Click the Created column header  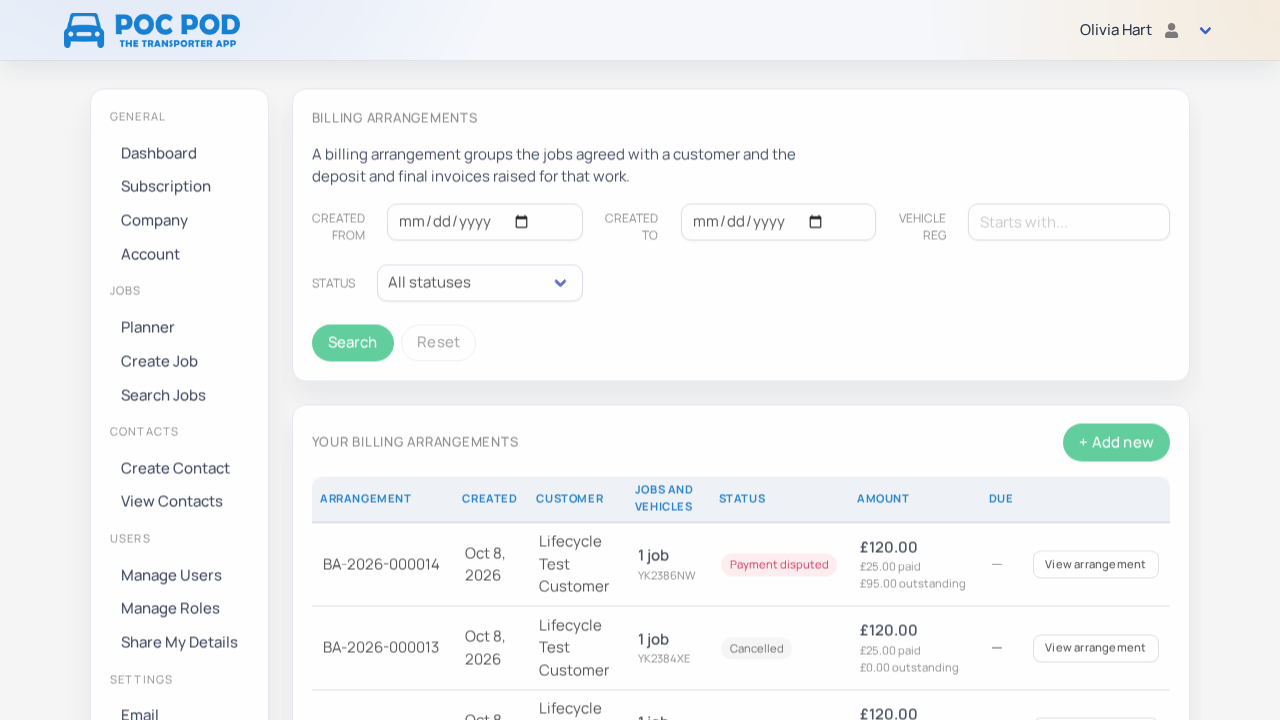tap(490, 499)
